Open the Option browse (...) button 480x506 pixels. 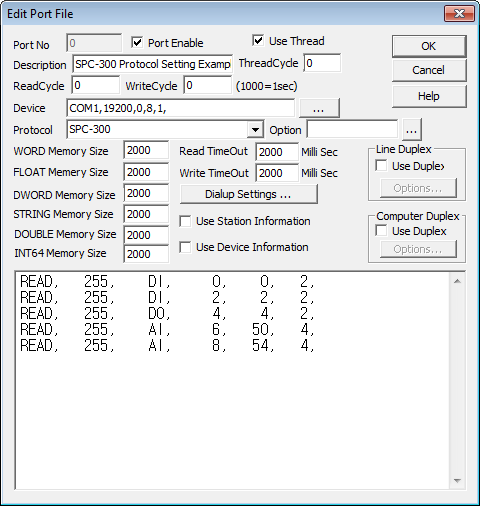coord(412,130)
